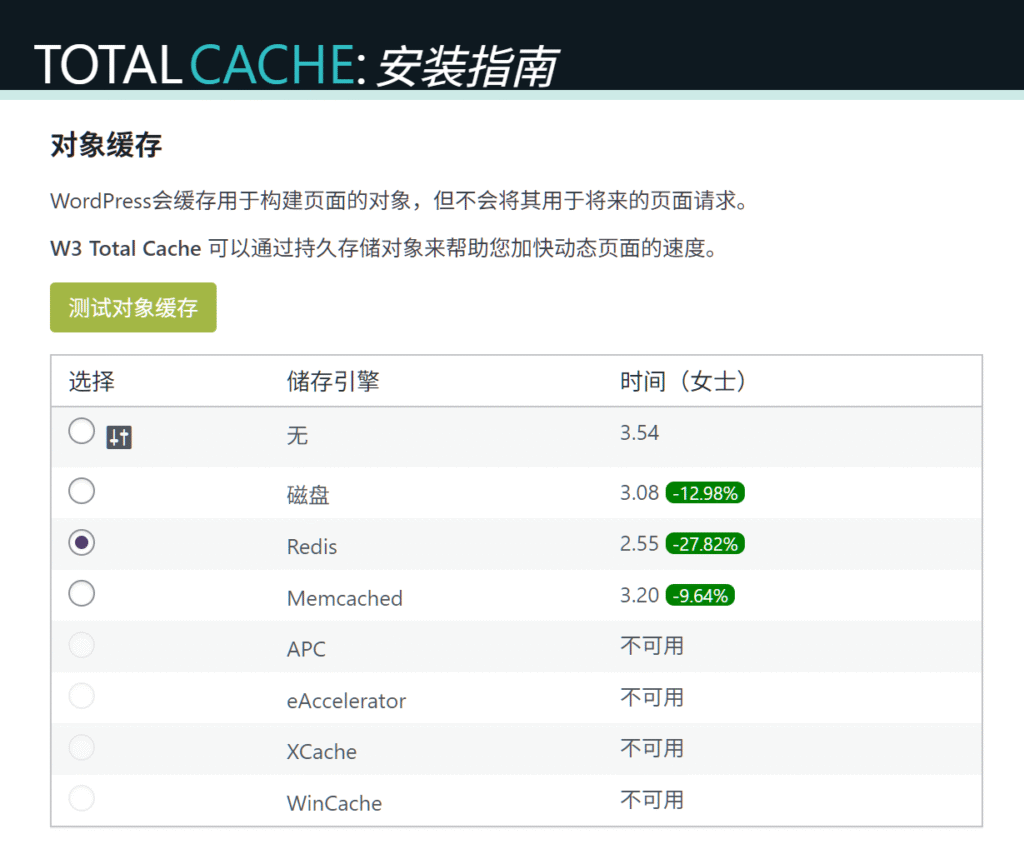Click the eAccelerator radio button
This screenshot has height=864, width=1024.
pos(82,696)
